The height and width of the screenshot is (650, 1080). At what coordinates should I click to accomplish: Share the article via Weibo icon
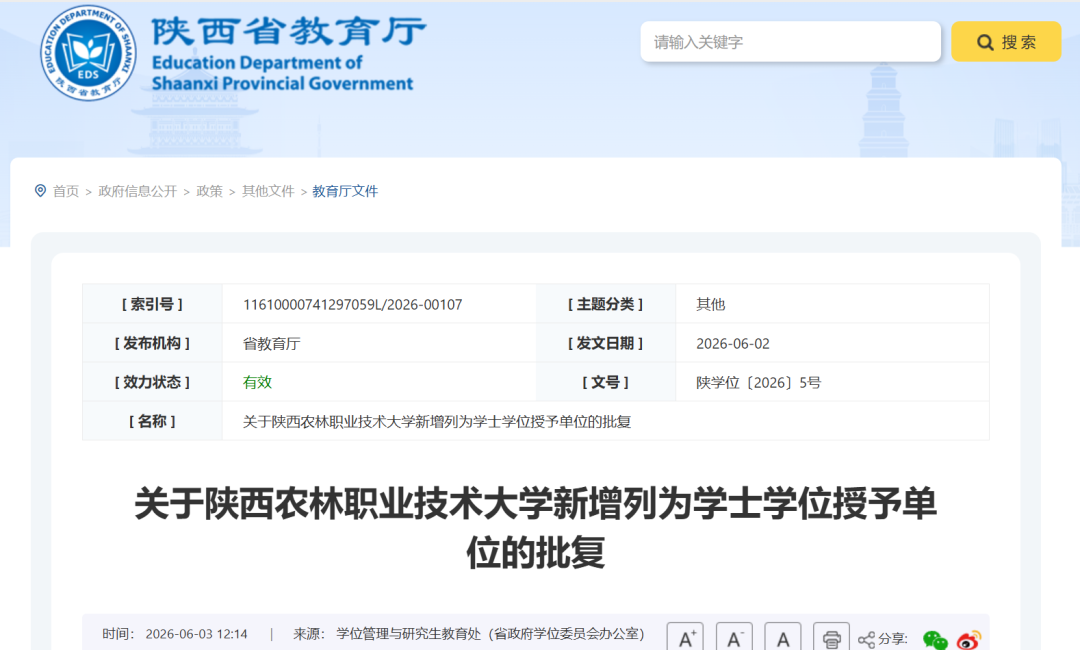pos(969,640)
